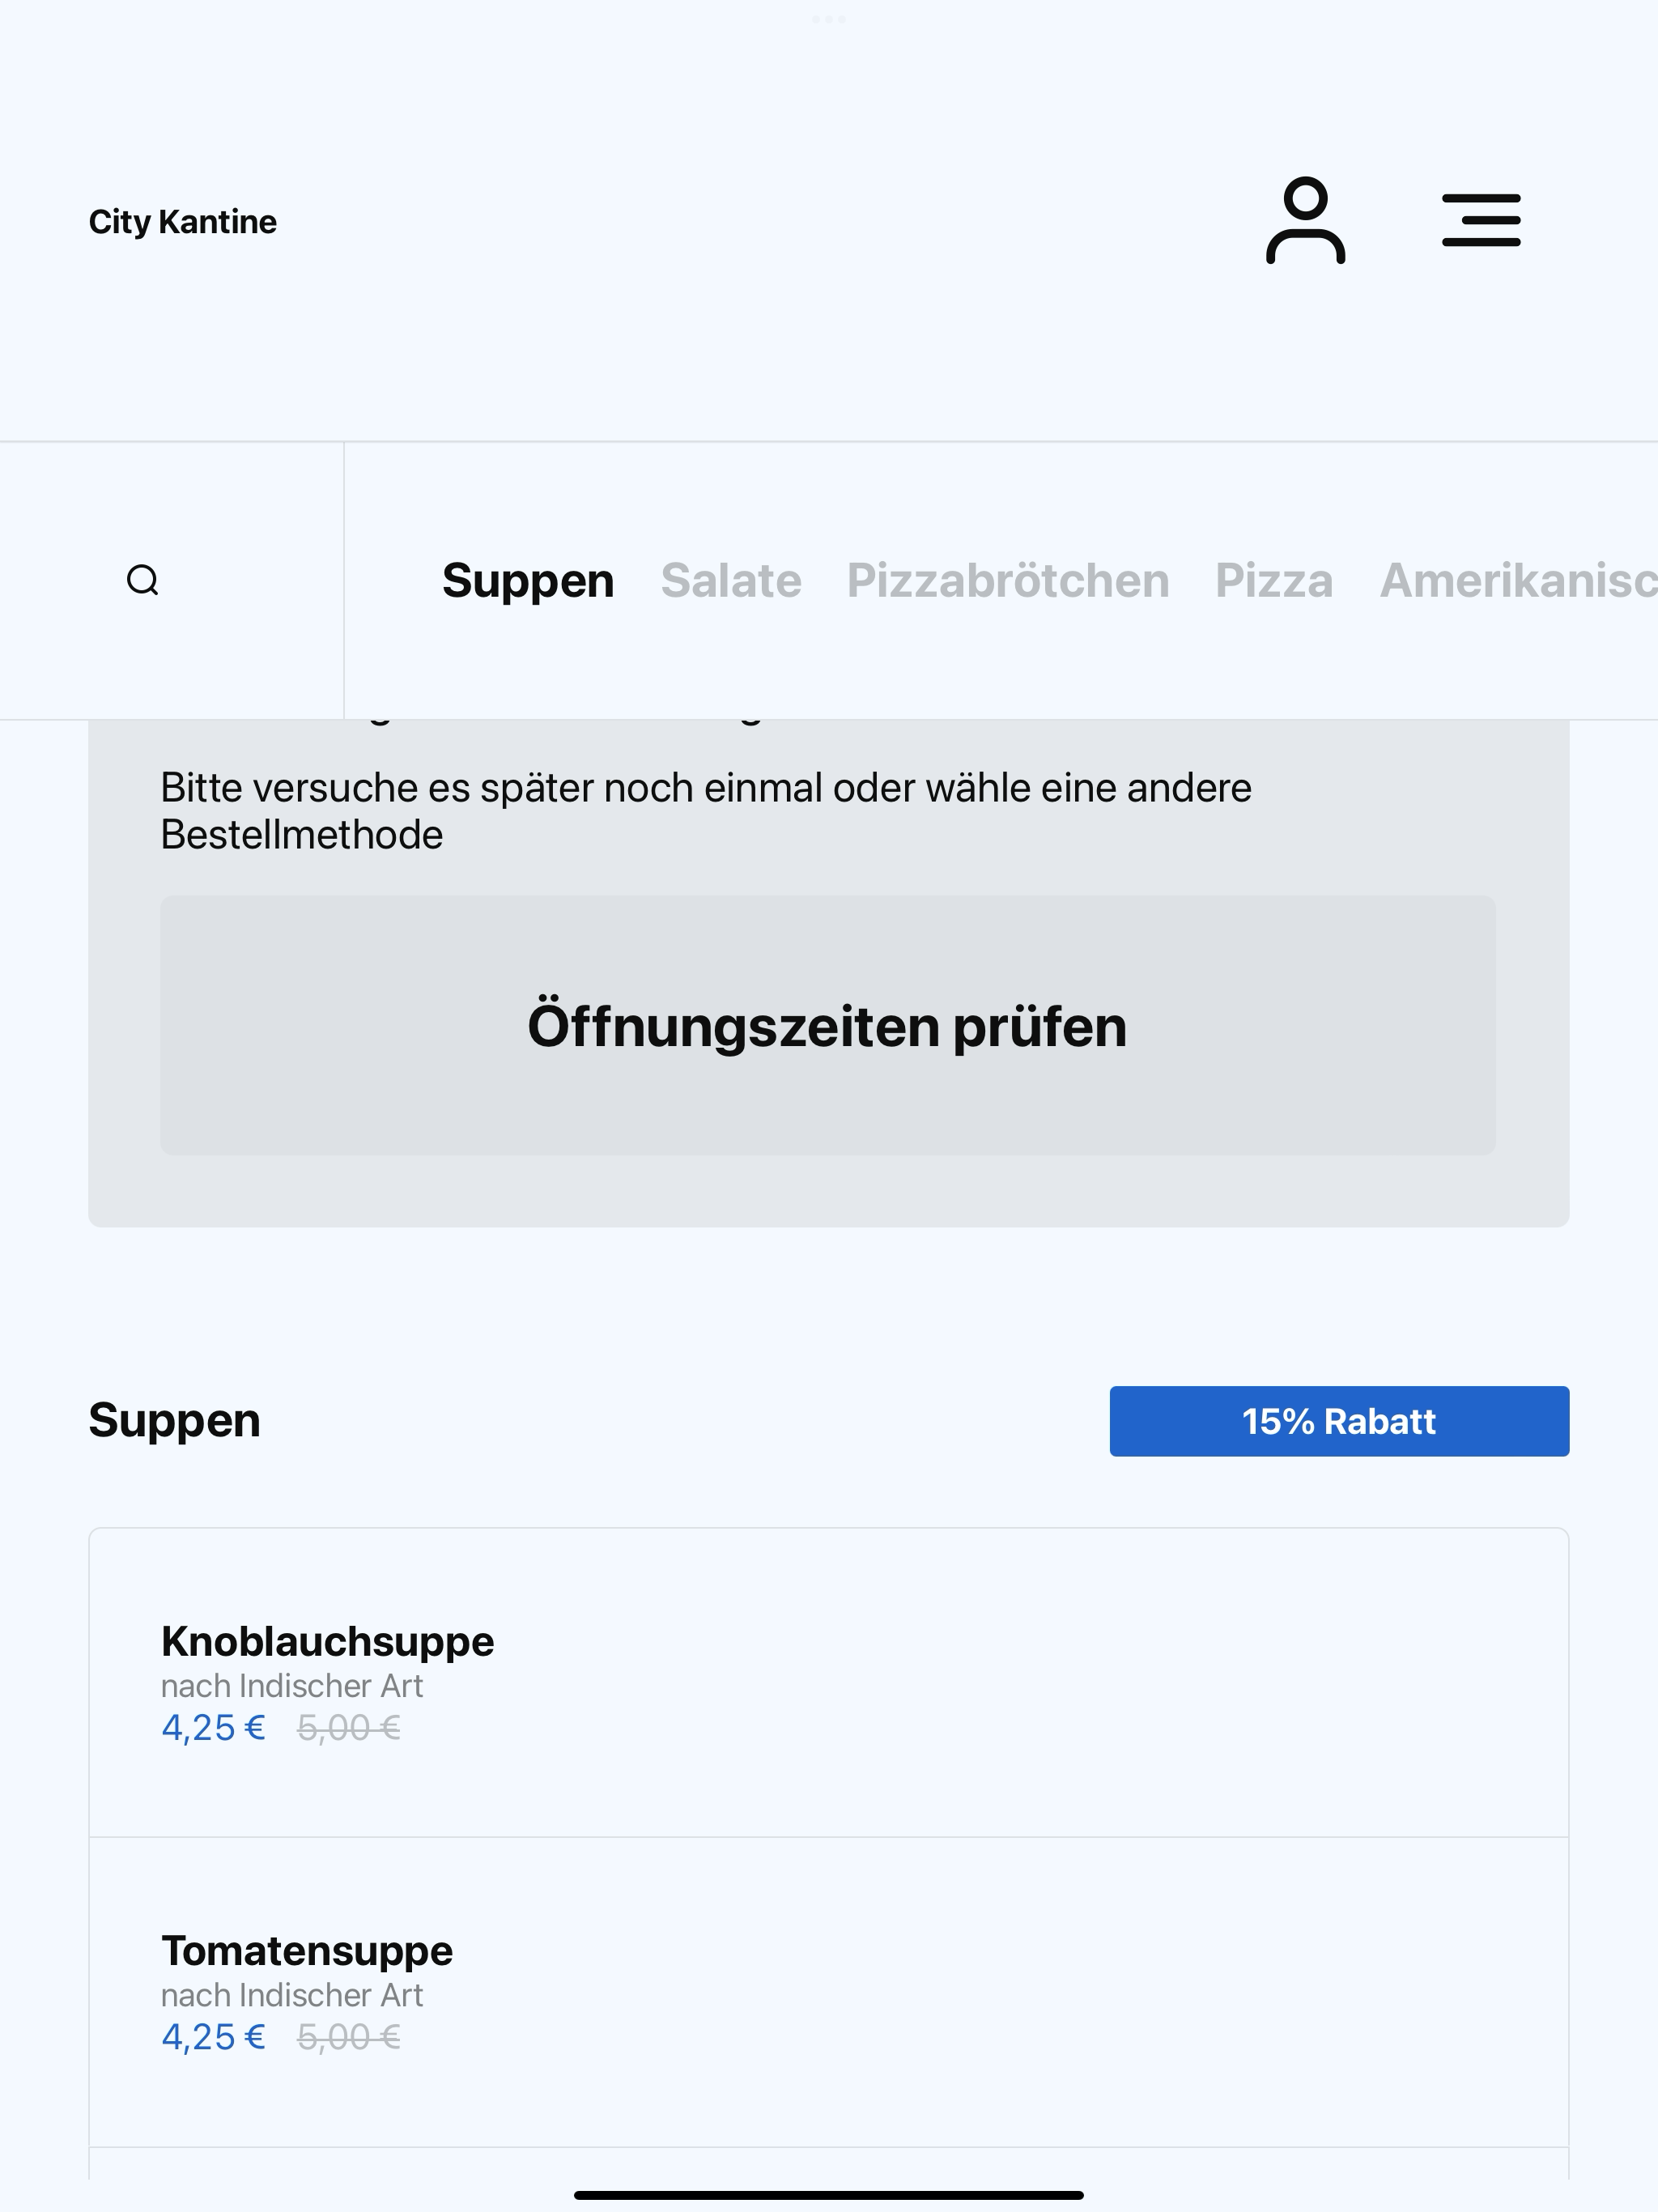
Task: Open the Pizzabrötchen category tab
Action: click(1008, 580)
